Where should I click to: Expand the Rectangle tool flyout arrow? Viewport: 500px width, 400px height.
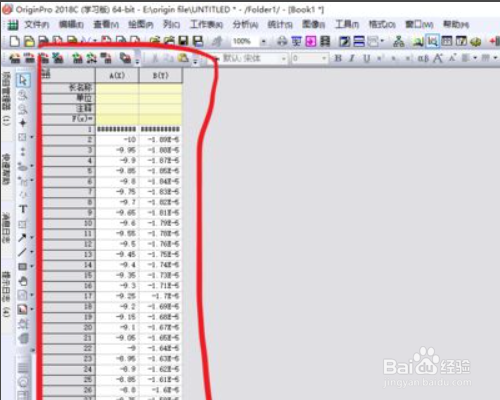coord(32,266)
